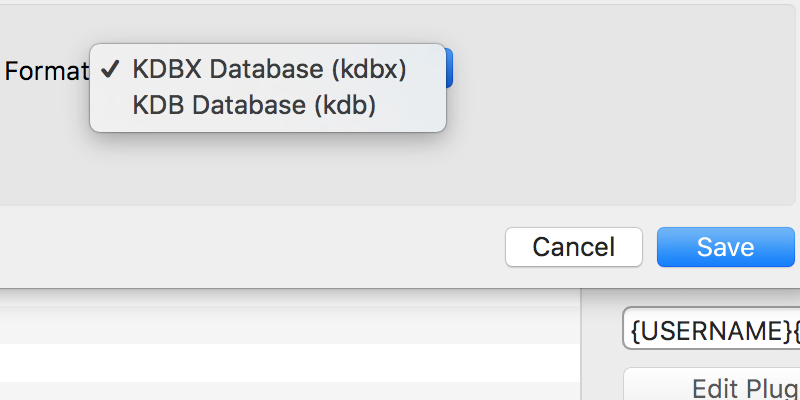Select KDBX Database (kdbx) format option
Screen dimensions: 800x400
(x=268, y=69)
